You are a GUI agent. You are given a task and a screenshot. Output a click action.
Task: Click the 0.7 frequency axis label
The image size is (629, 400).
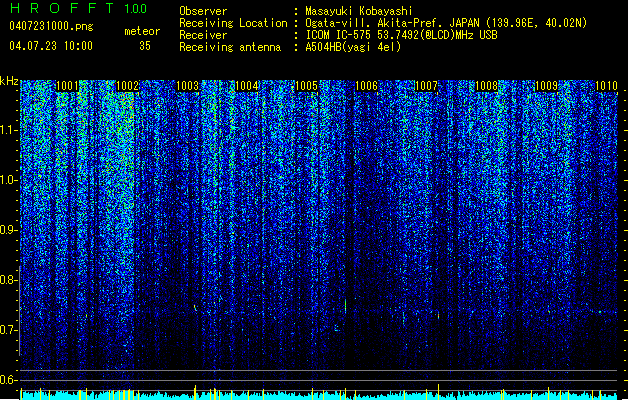click(x=8, y=330)
